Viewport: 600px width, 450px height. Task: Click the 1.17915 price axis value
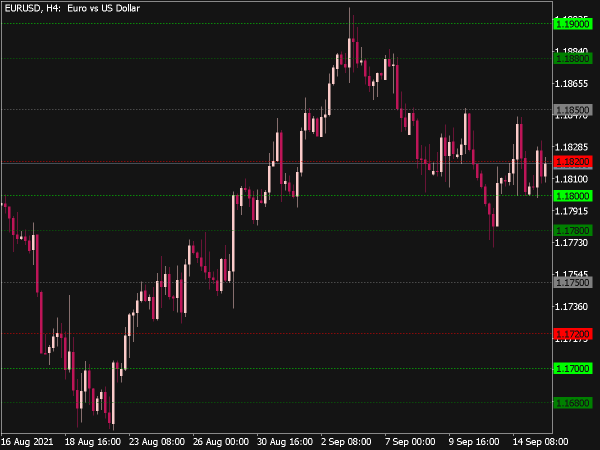tap(571, 211)
